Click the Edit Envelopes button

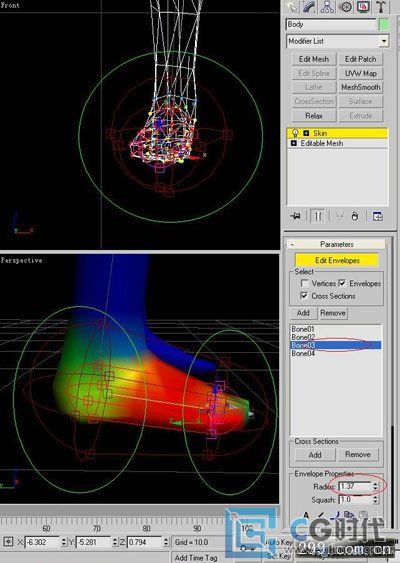coord(337,260)
